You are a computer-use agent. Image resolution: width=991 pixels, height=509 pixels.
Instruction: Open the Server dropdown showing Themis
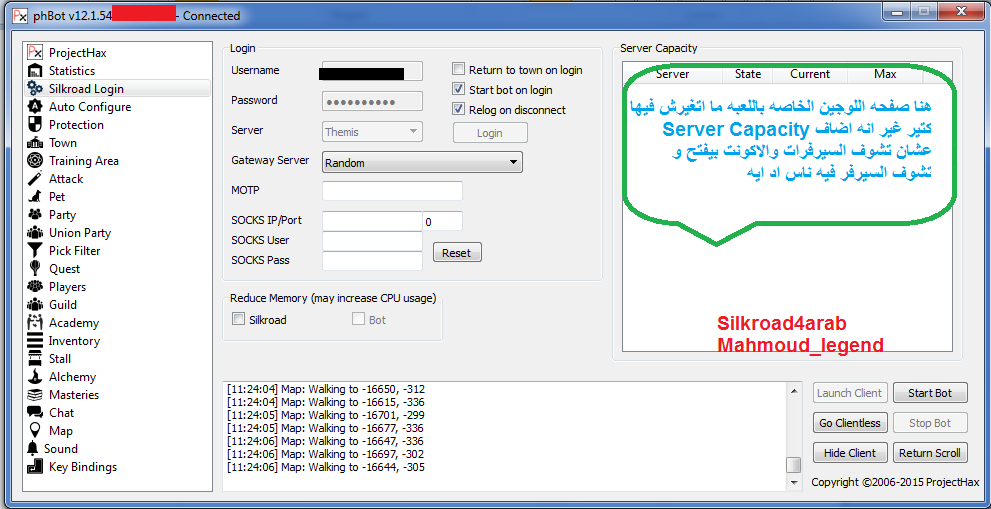[372, 132]
